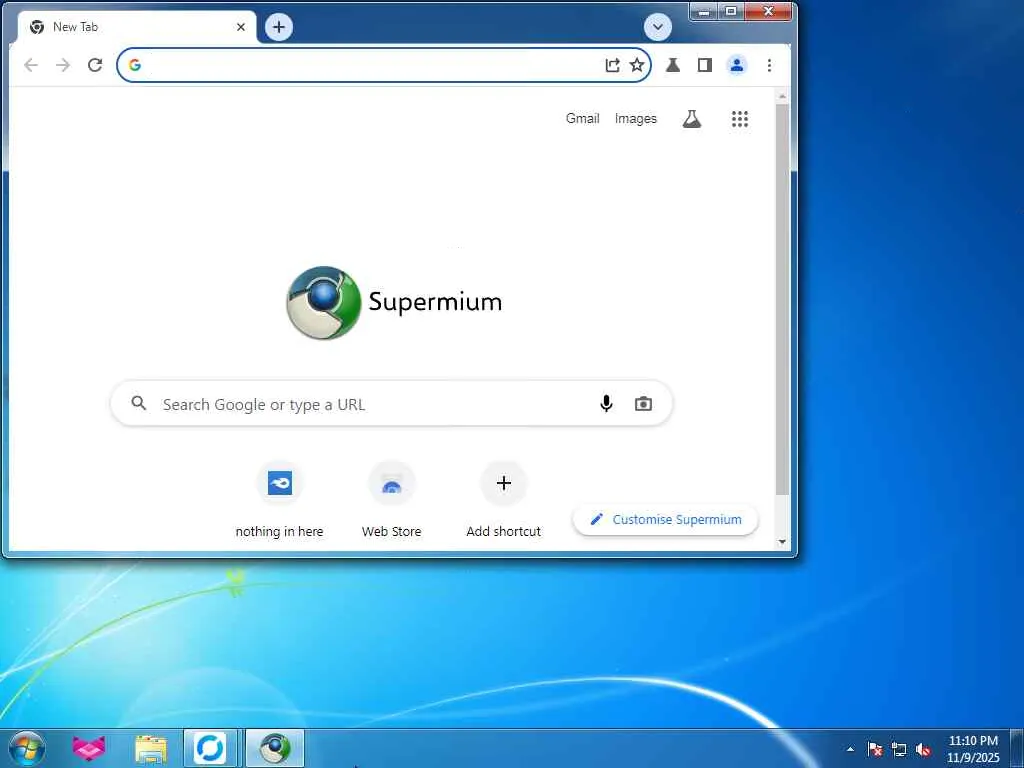Open the experiments flask in the toolbar
Viewport: 1024px width, 768px height.
673,65
